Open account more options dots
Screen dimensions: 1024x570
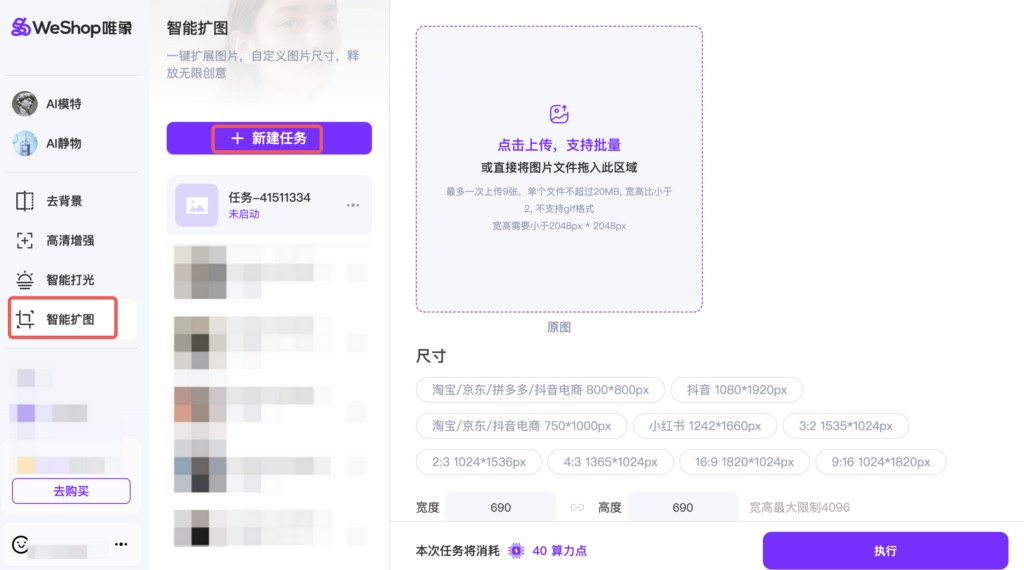pyautogui.click(x=121, y=544)
